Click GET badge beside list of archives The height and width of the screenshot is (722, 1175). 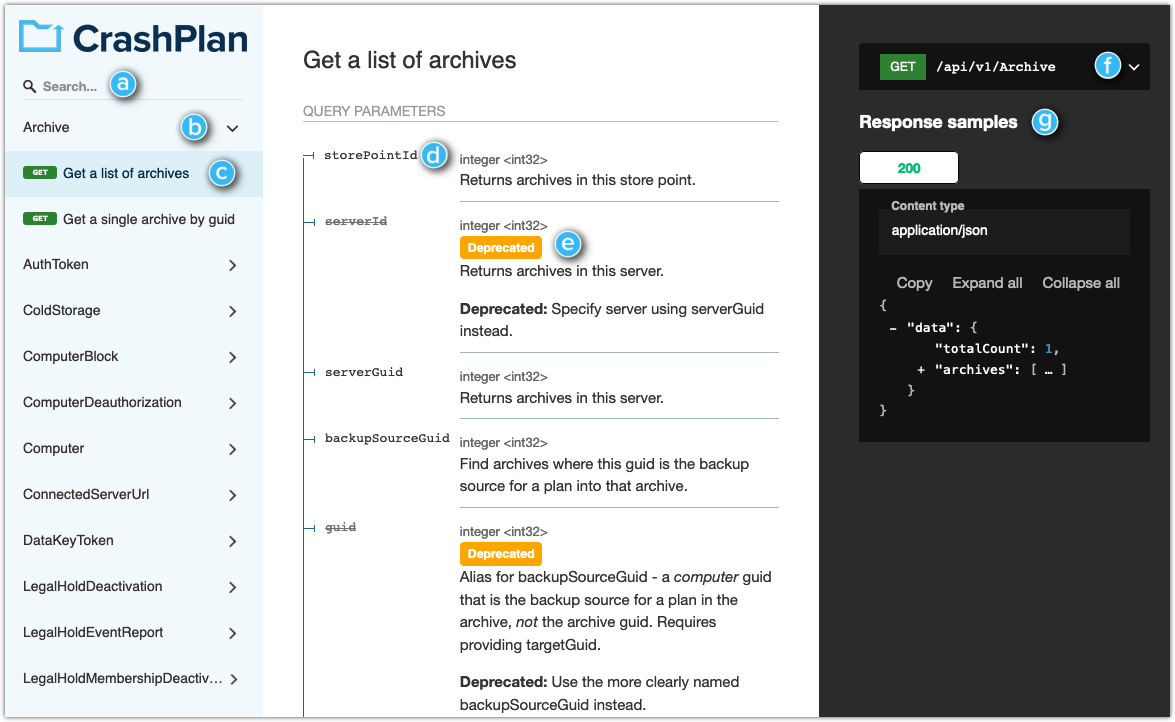pos(40,173)
